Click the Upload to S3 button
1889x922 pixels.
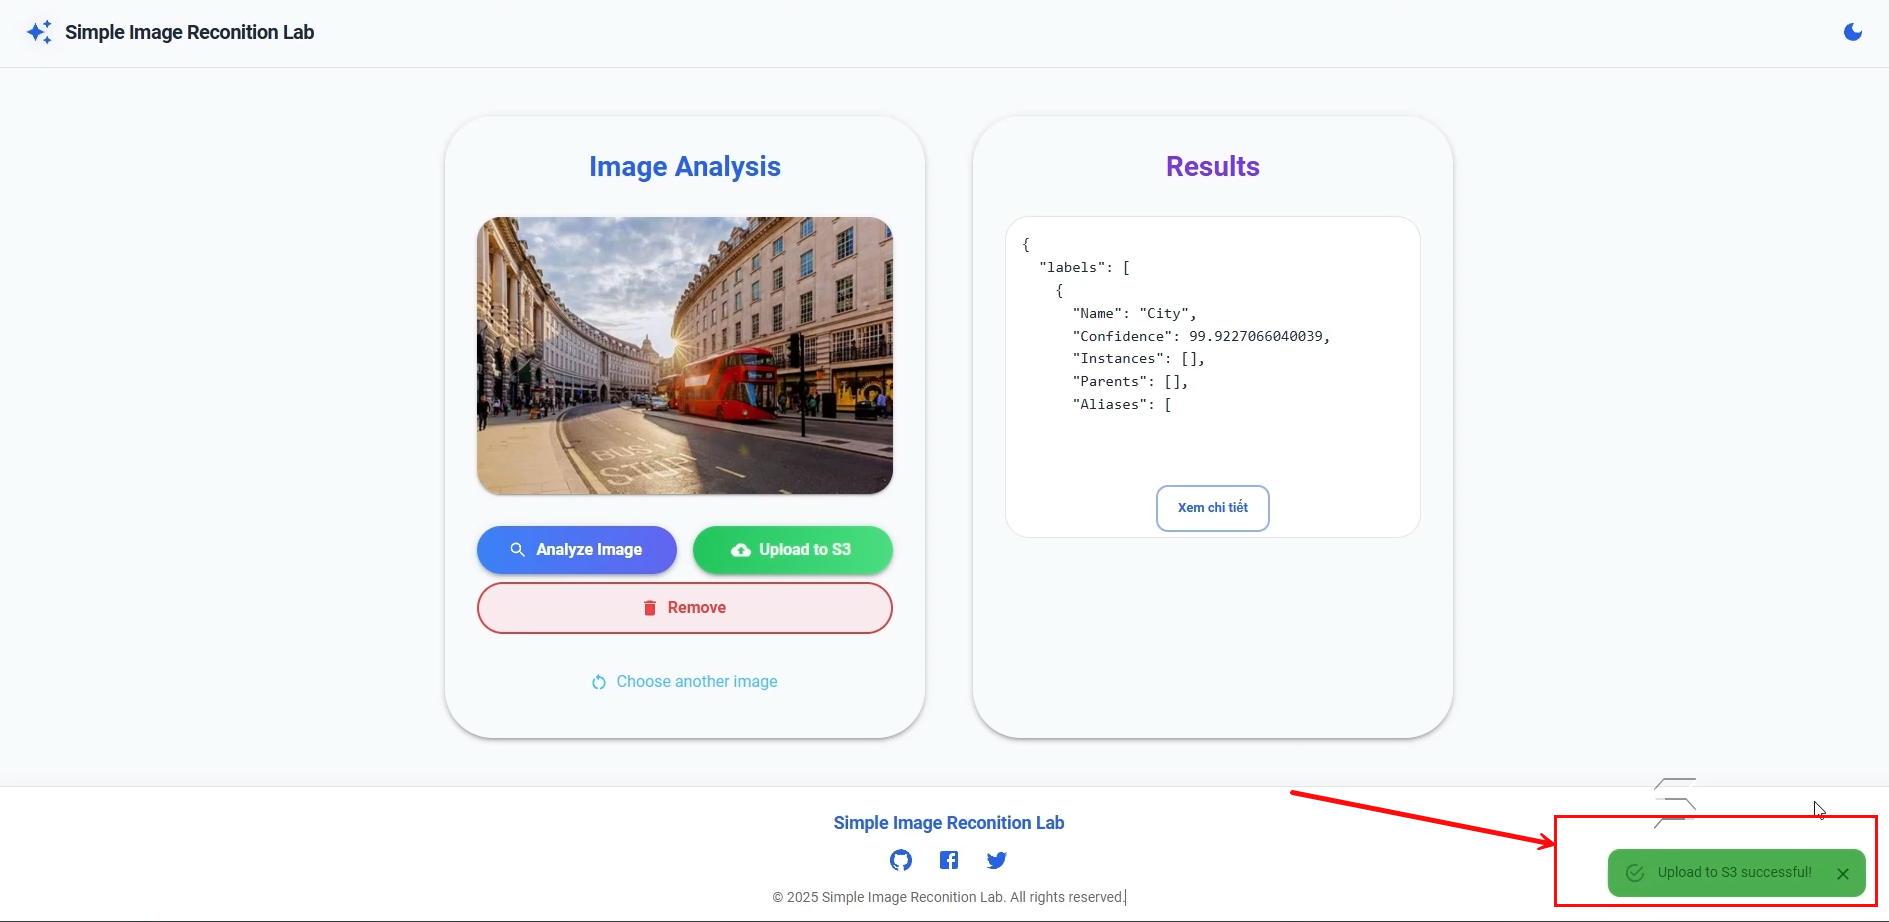[x=793, y=550]
